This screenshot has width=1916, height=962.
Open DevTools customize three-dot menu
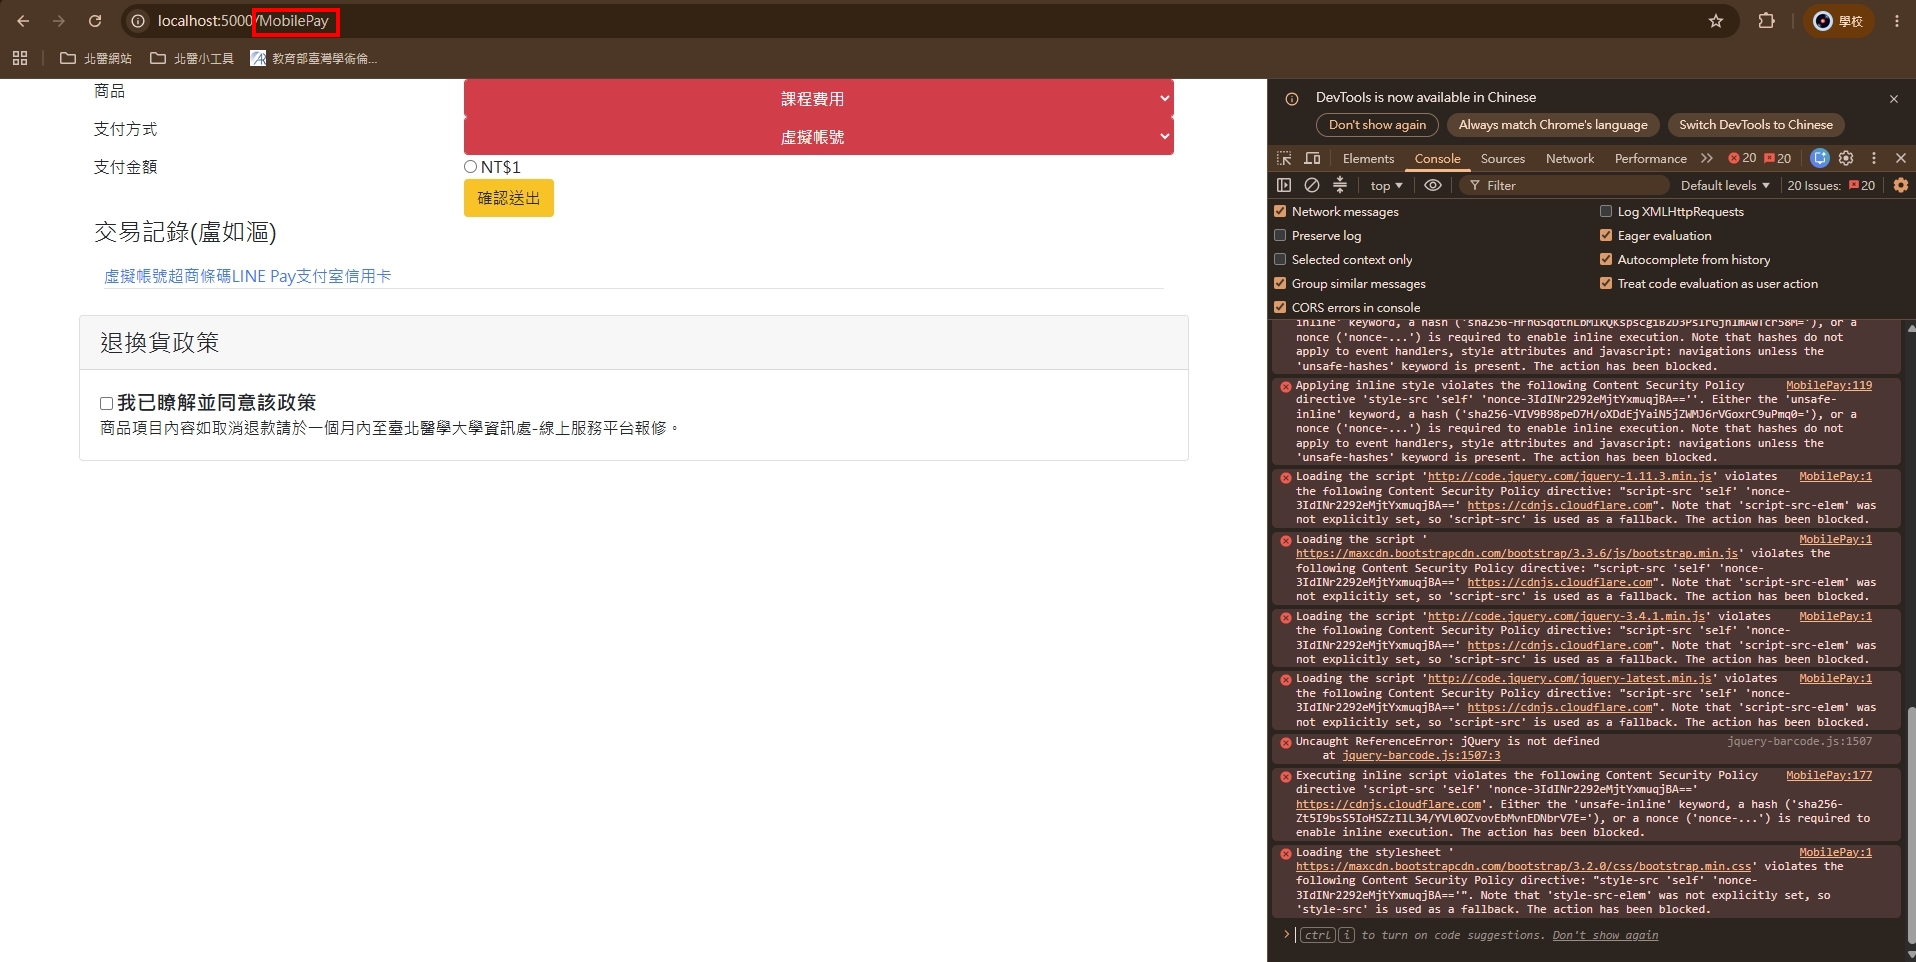click(1874, 158)
